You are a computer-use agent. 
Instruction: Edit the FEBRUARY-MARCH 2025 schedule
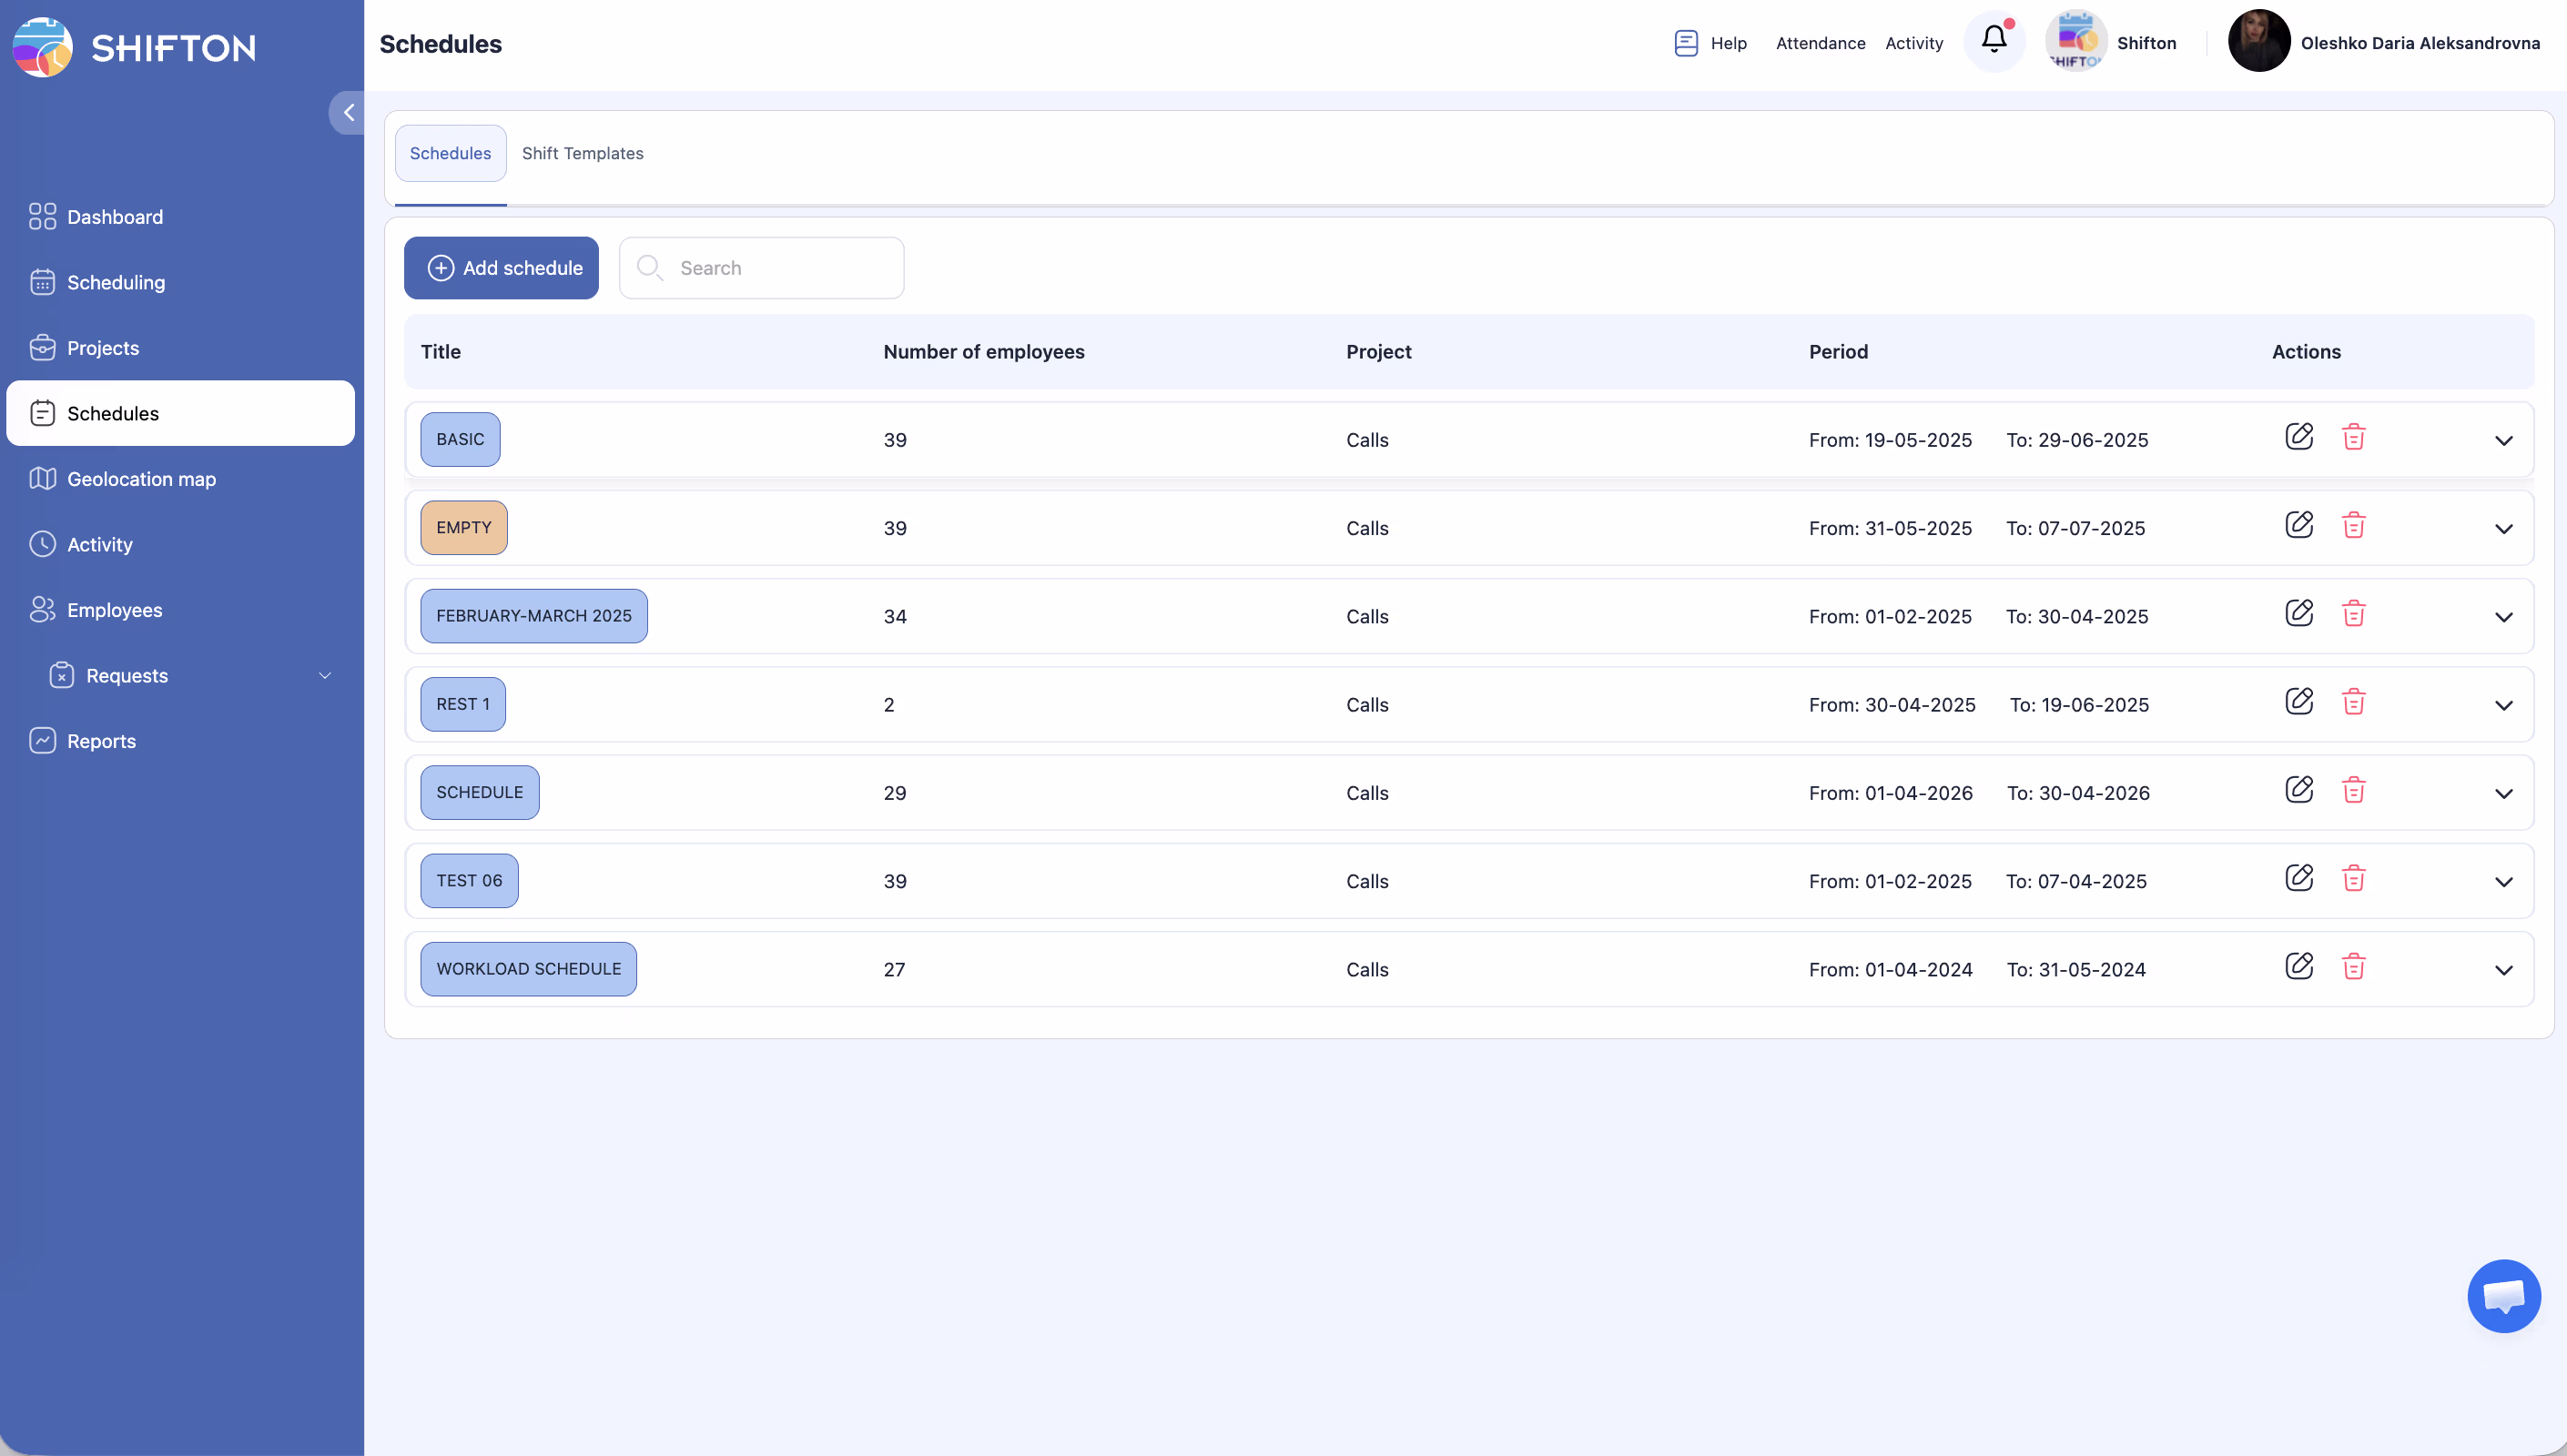click(2299, 614)
